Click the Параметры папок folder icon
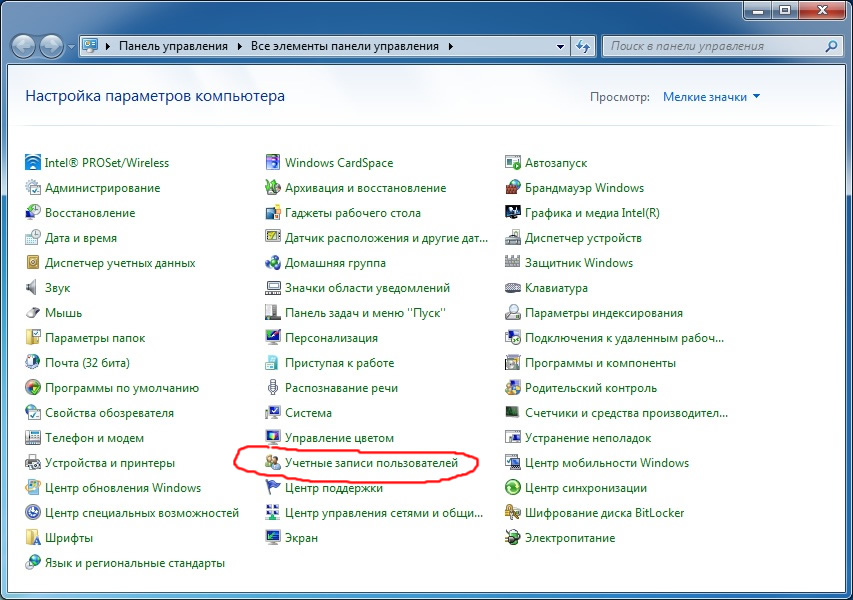The width and height of the screenshot is (853, 600). [x=33, y=338]
